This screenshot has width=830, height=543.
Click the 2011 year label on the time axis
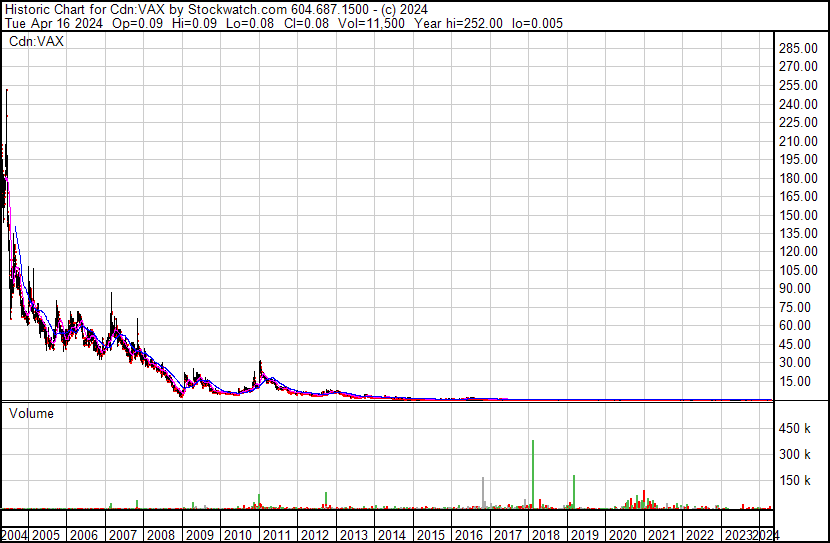coord(277,535)
